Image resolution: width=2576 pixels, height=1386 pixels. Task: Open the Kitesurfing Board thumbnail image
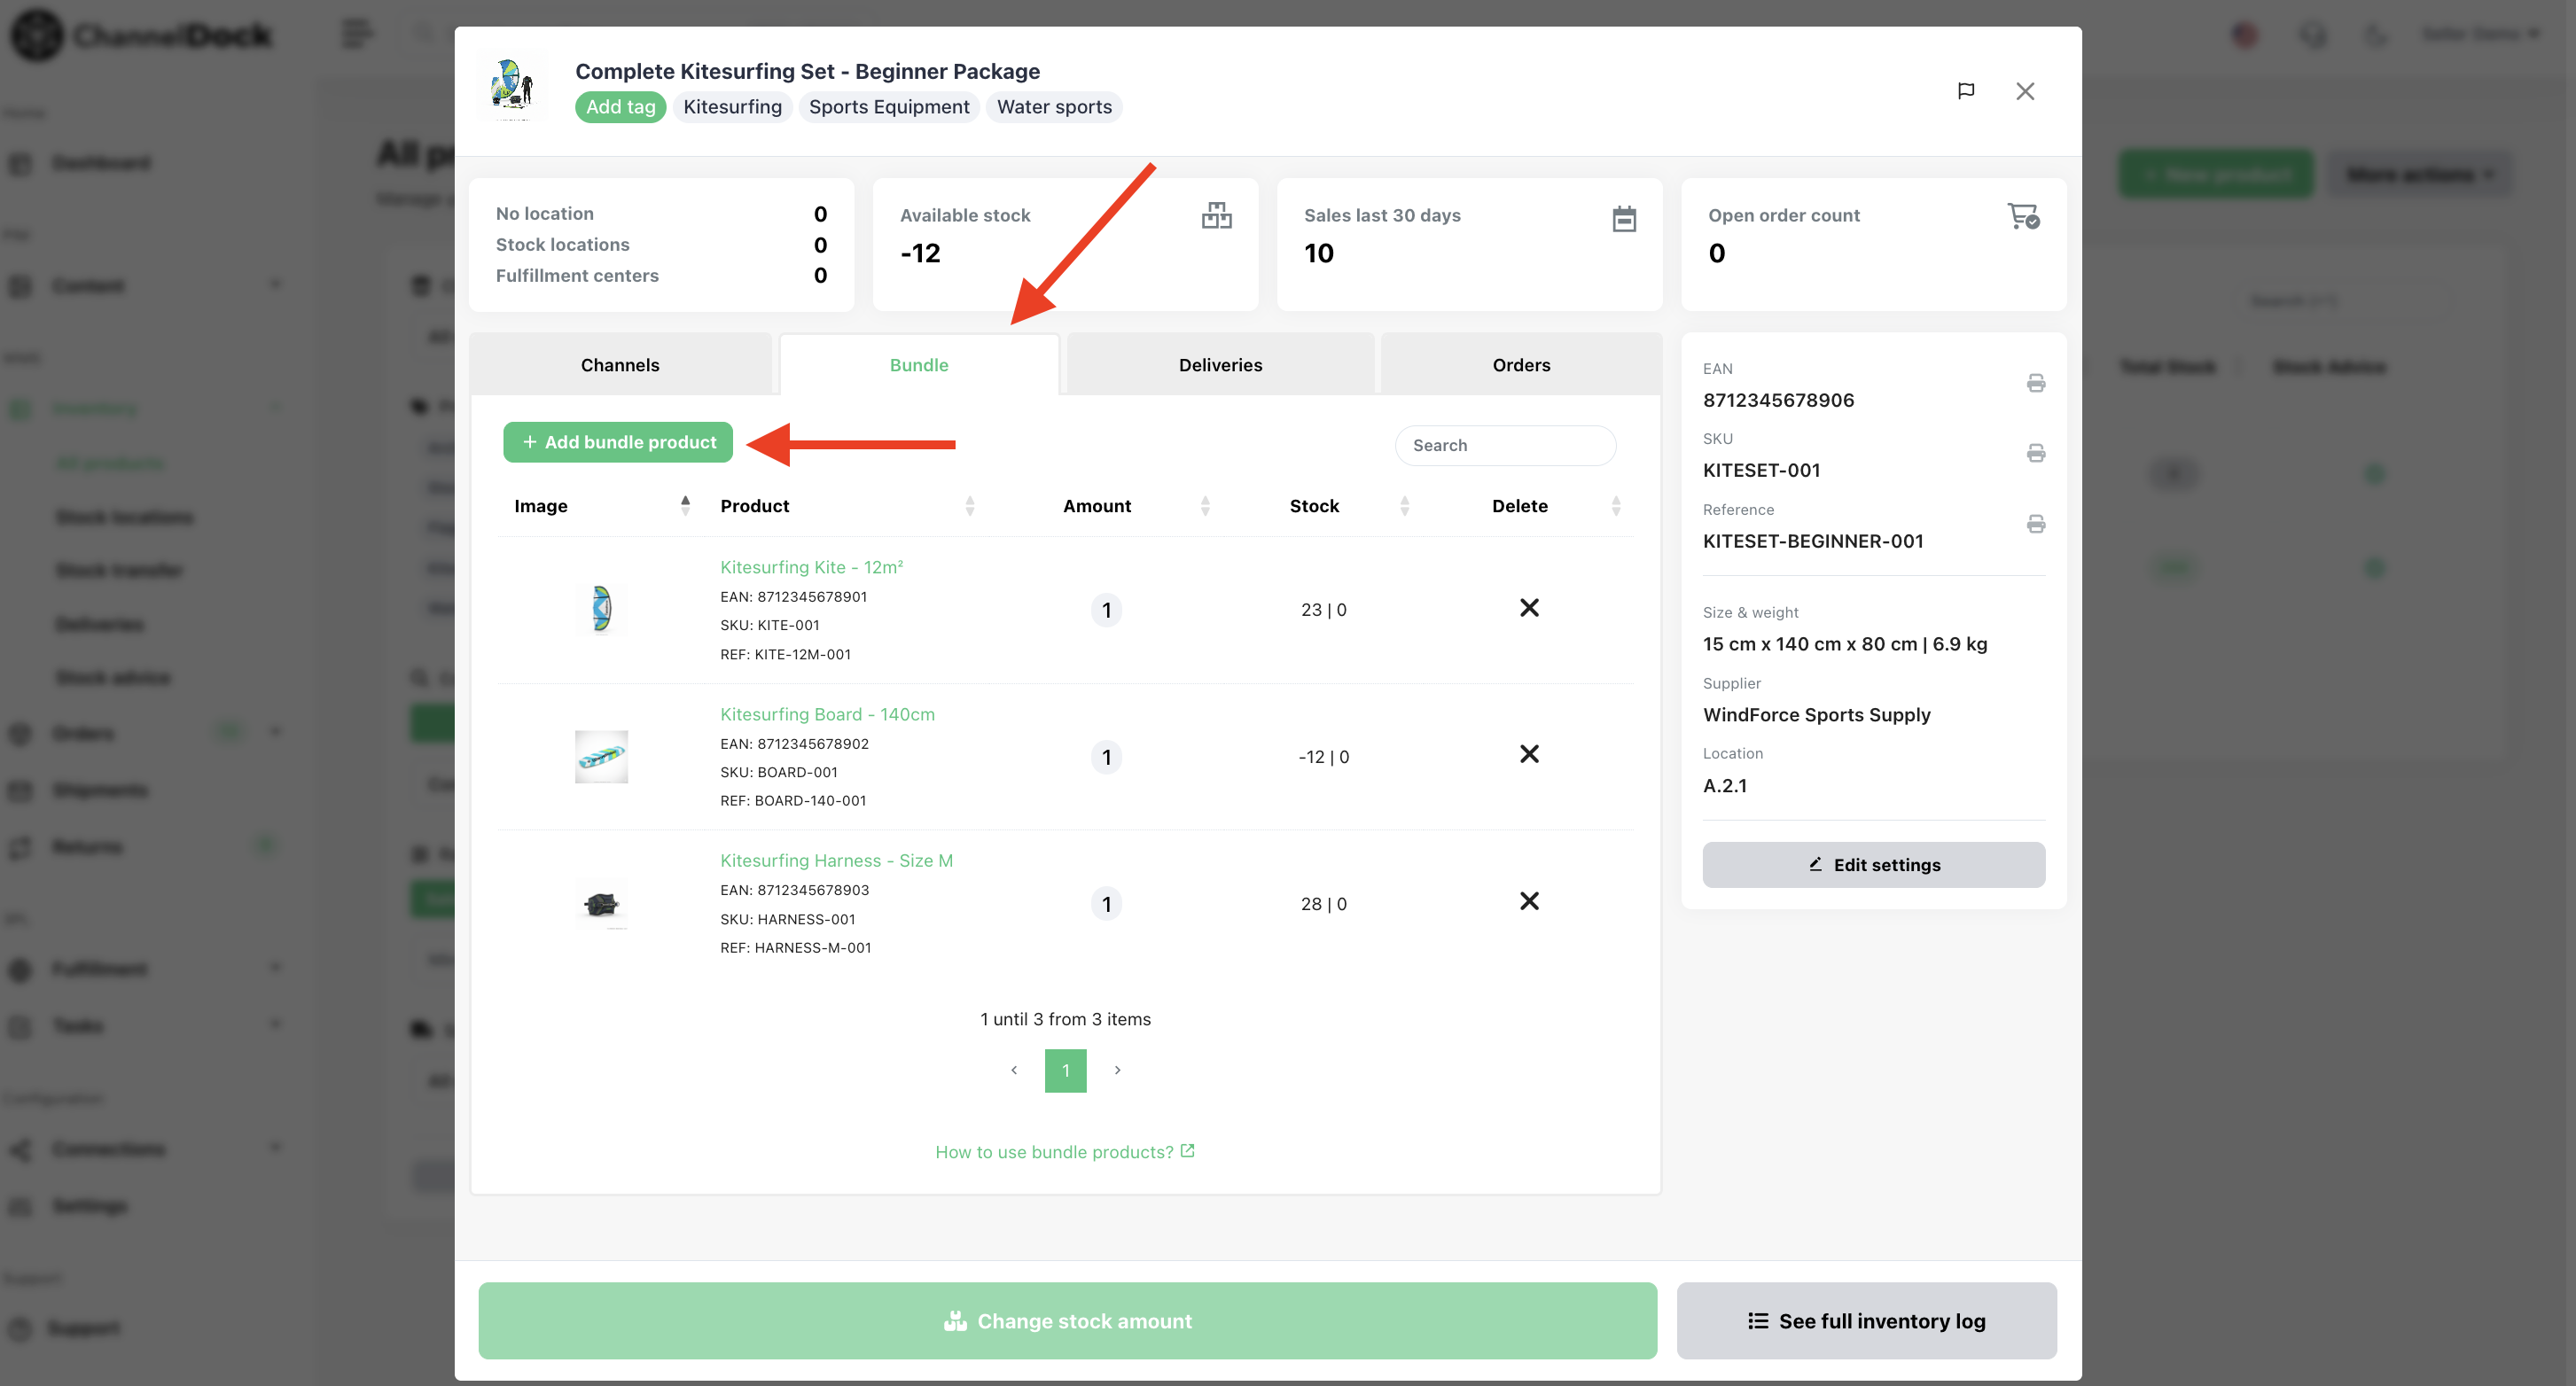click(x=601, y=757)
